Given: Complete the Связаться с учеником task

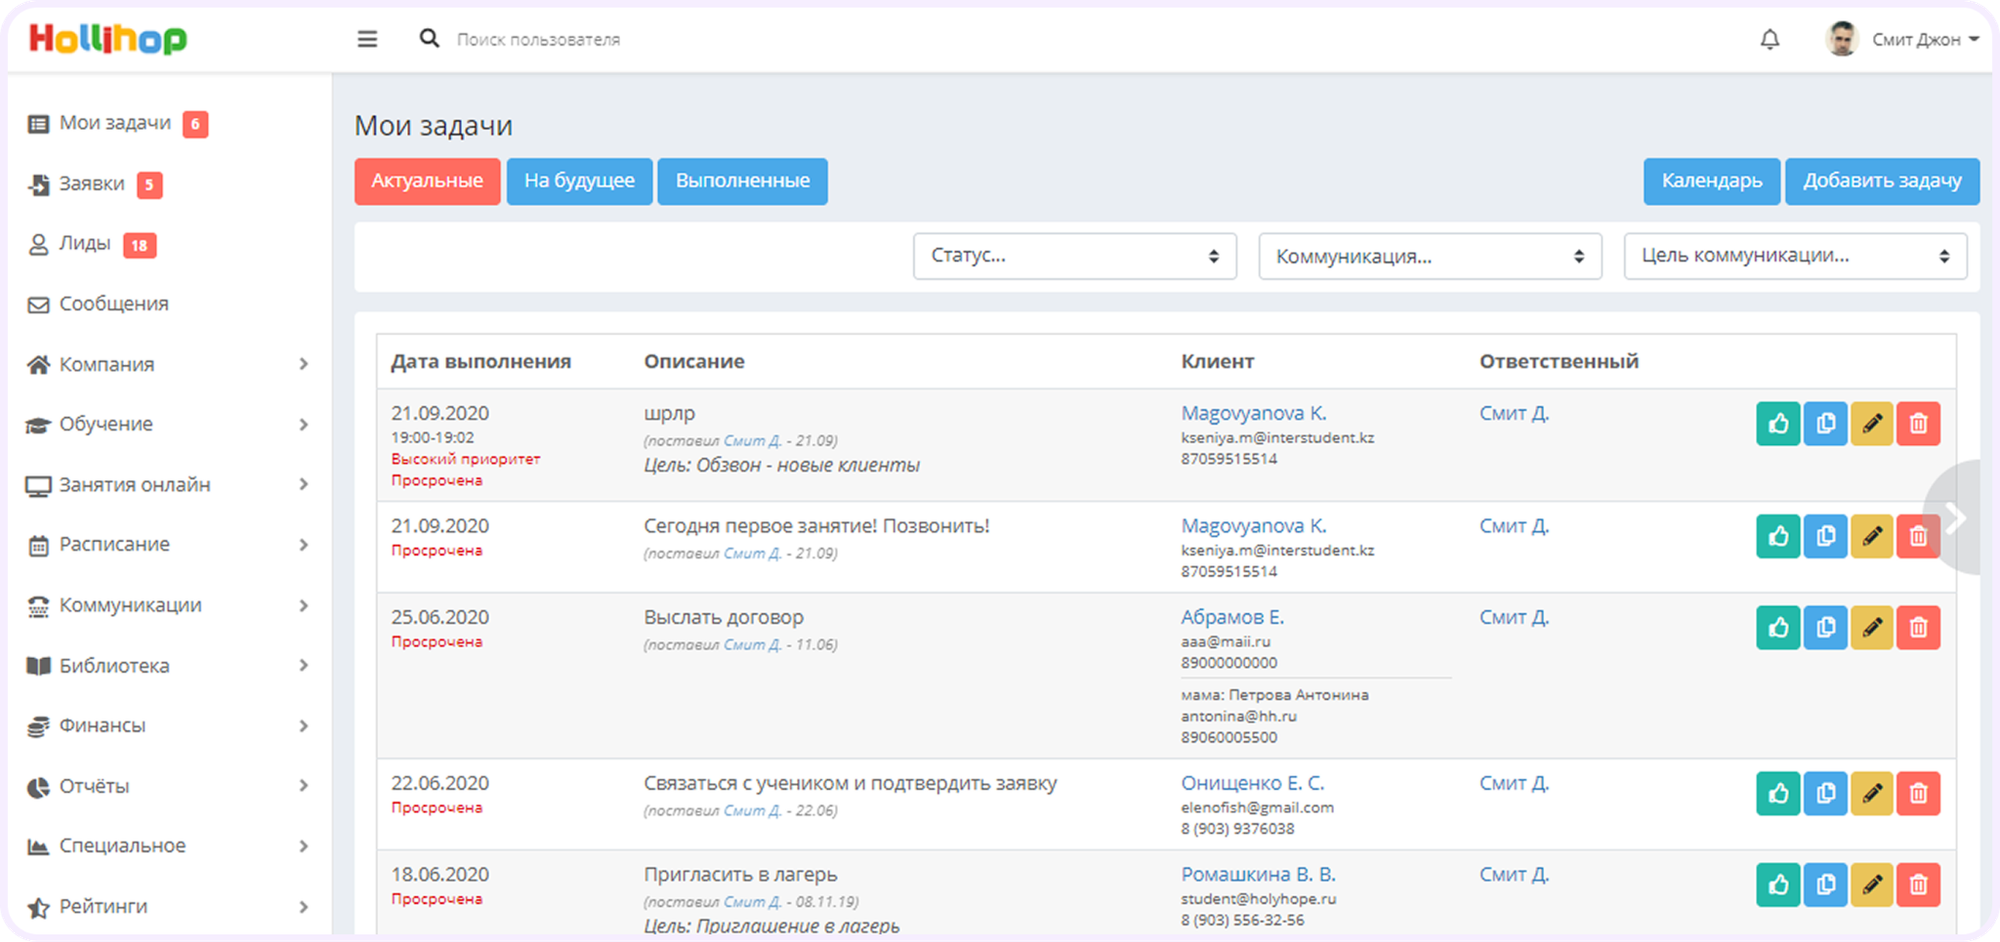Looking at the screenshot, I should (x=1778, y=794).
